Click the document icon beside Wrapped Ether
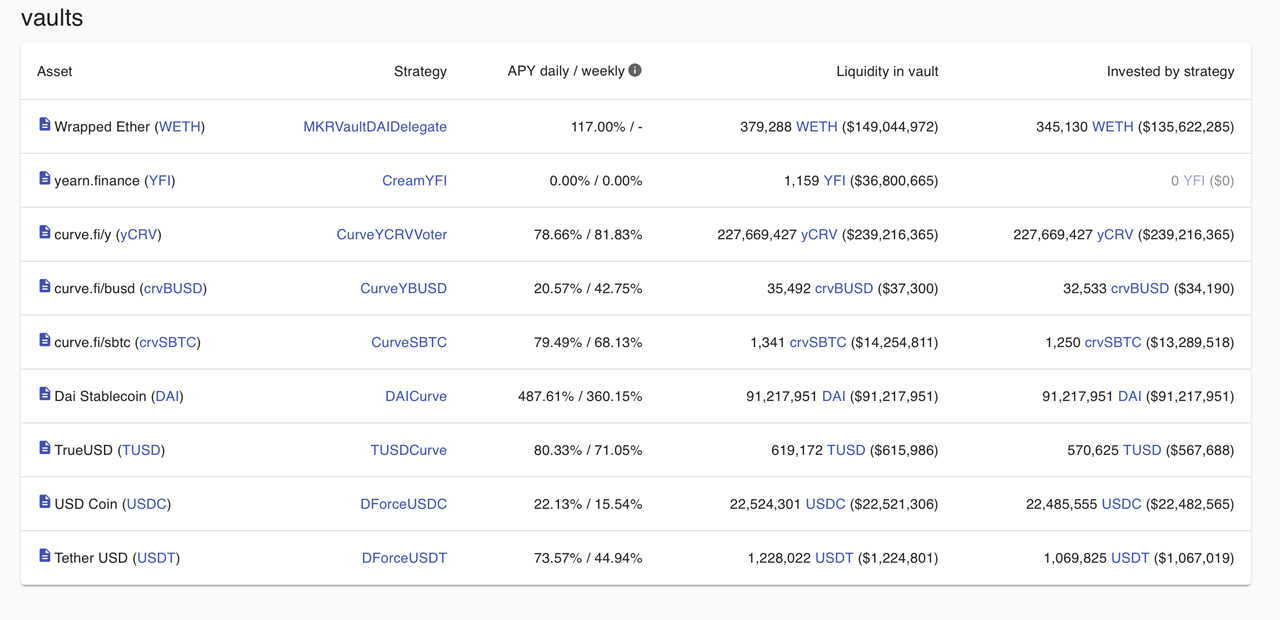The width and height of the screenshot is (1280, 620). pos(44,125)
